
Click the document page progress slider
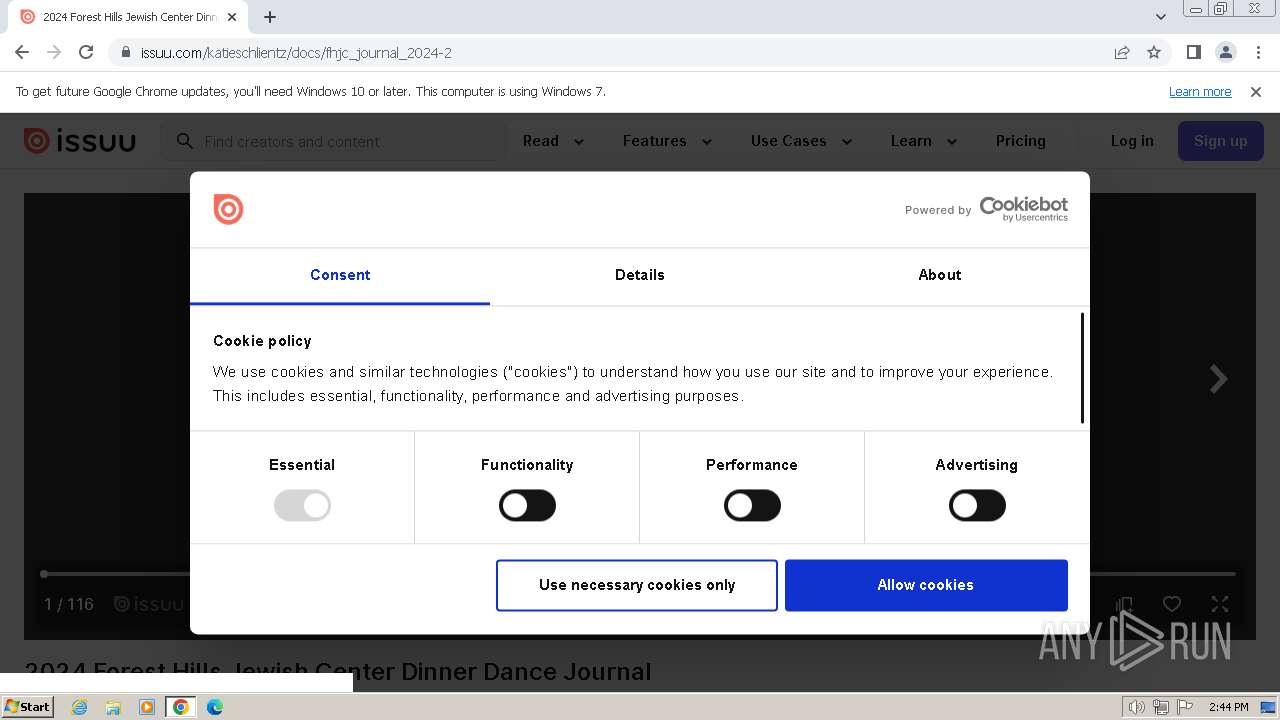(x=640, y=574)
